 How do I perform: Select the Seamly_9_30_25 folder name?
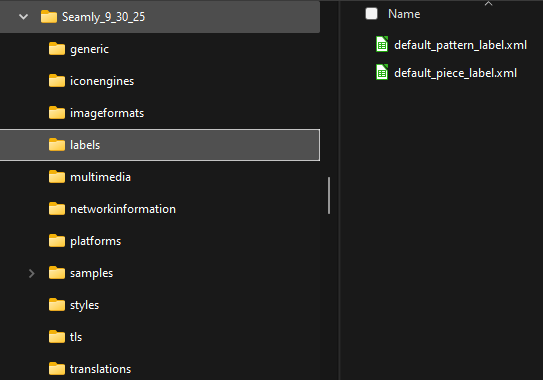(x=103, y=17)
